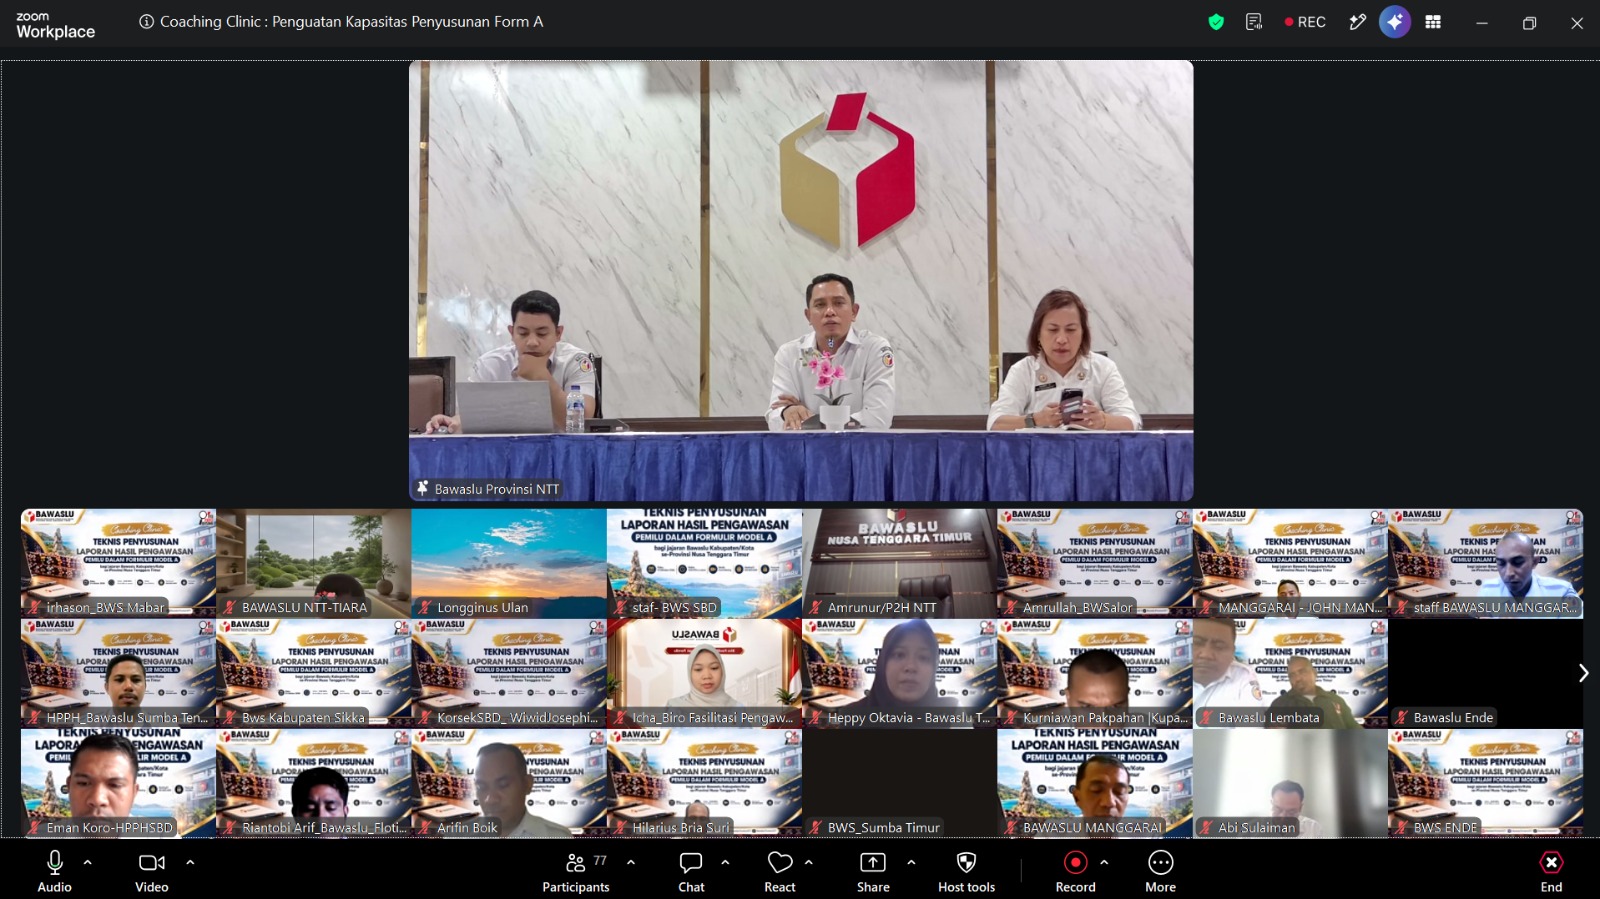Expand the React options caret
1600x899 pixels.
click(x=809, y=862)
